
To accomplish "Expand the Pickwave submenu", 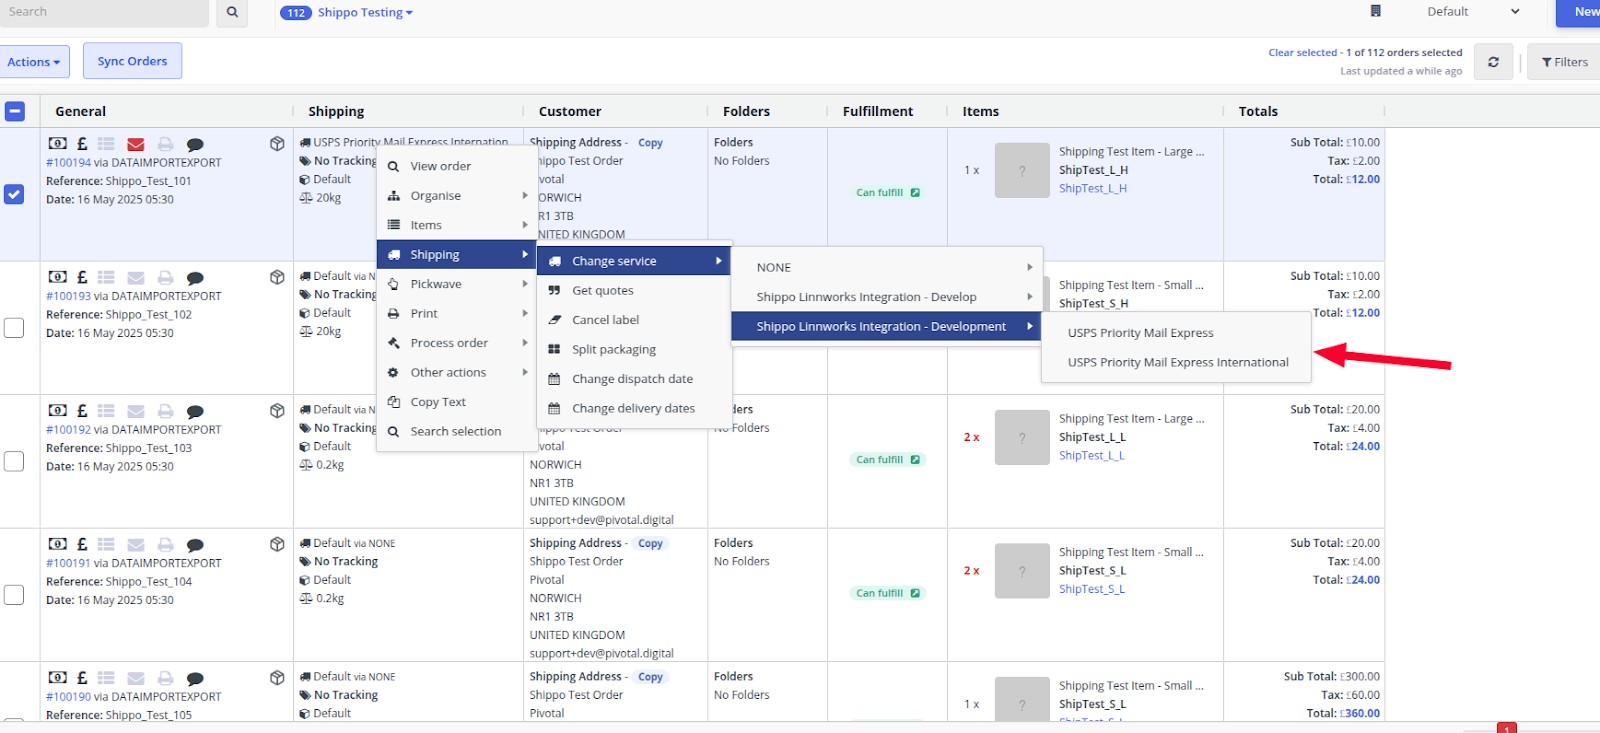I will [x=457, y=284].
